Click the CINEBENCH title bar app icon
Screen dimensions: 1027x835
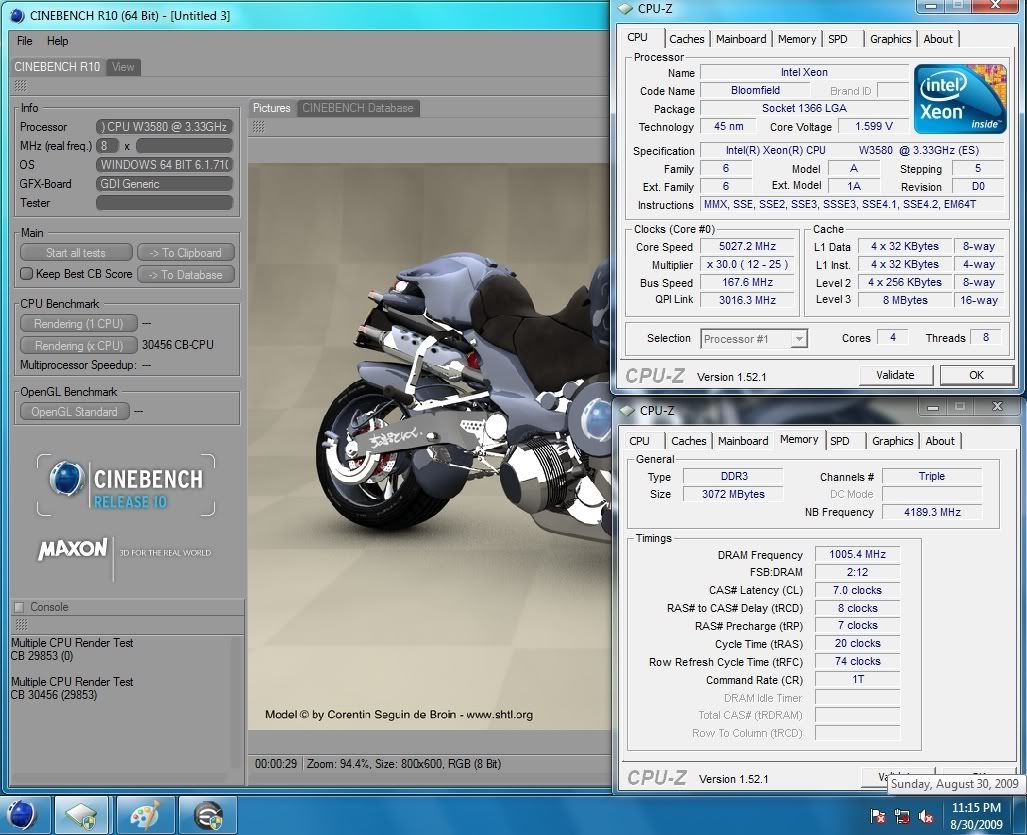(x=17, y=15)
